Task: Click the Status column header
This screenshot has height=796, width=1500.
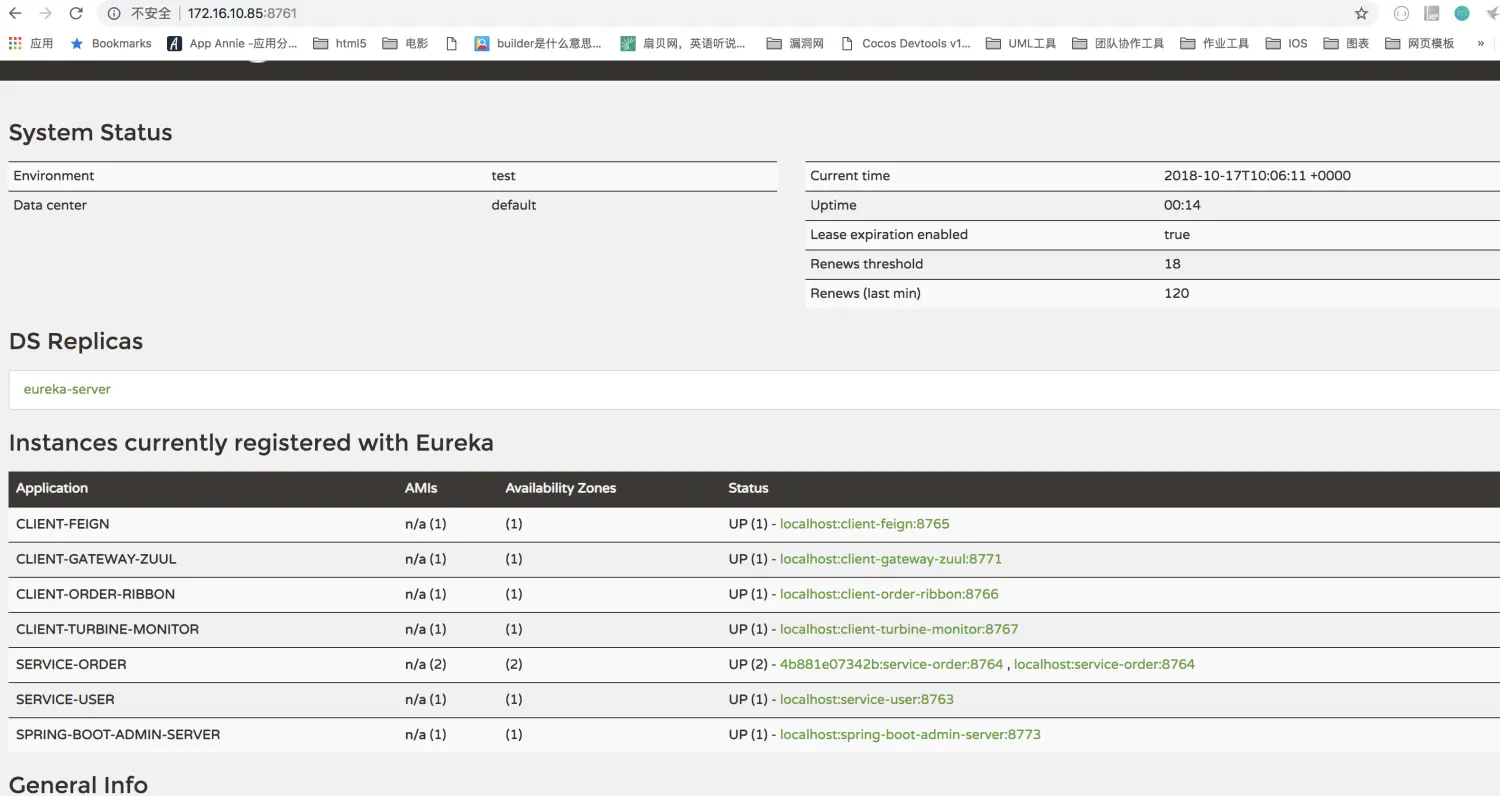Action: pos(748,488)
